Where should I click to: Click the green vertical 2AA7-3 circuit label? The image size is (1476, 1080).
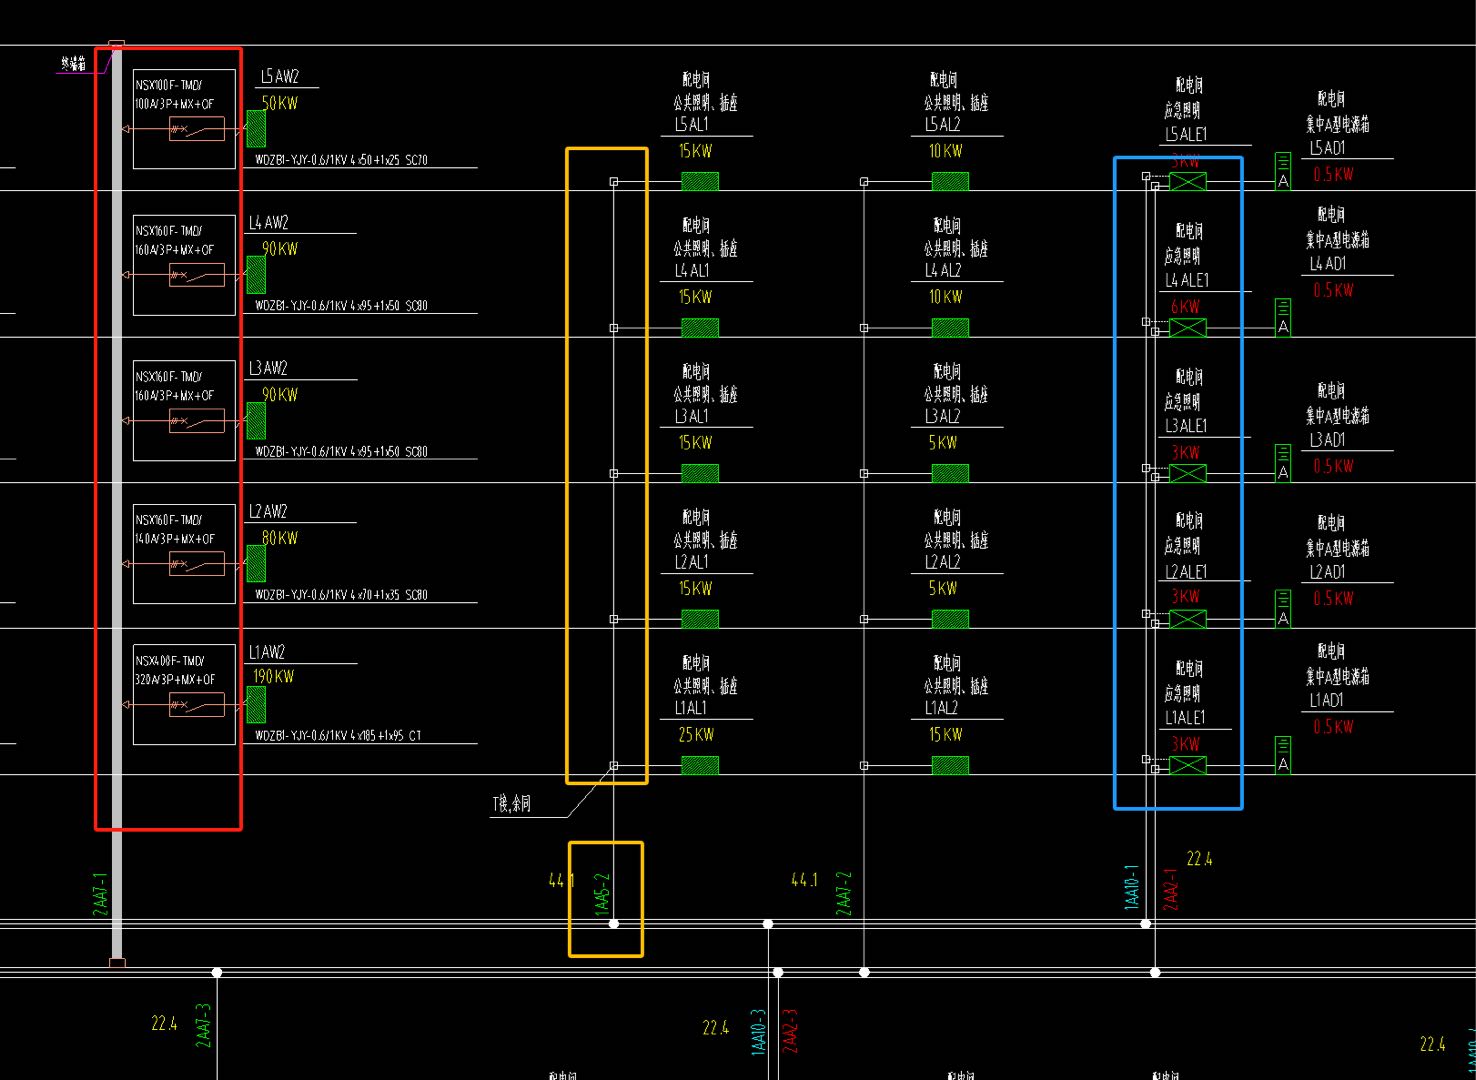tap(203, 1025)
